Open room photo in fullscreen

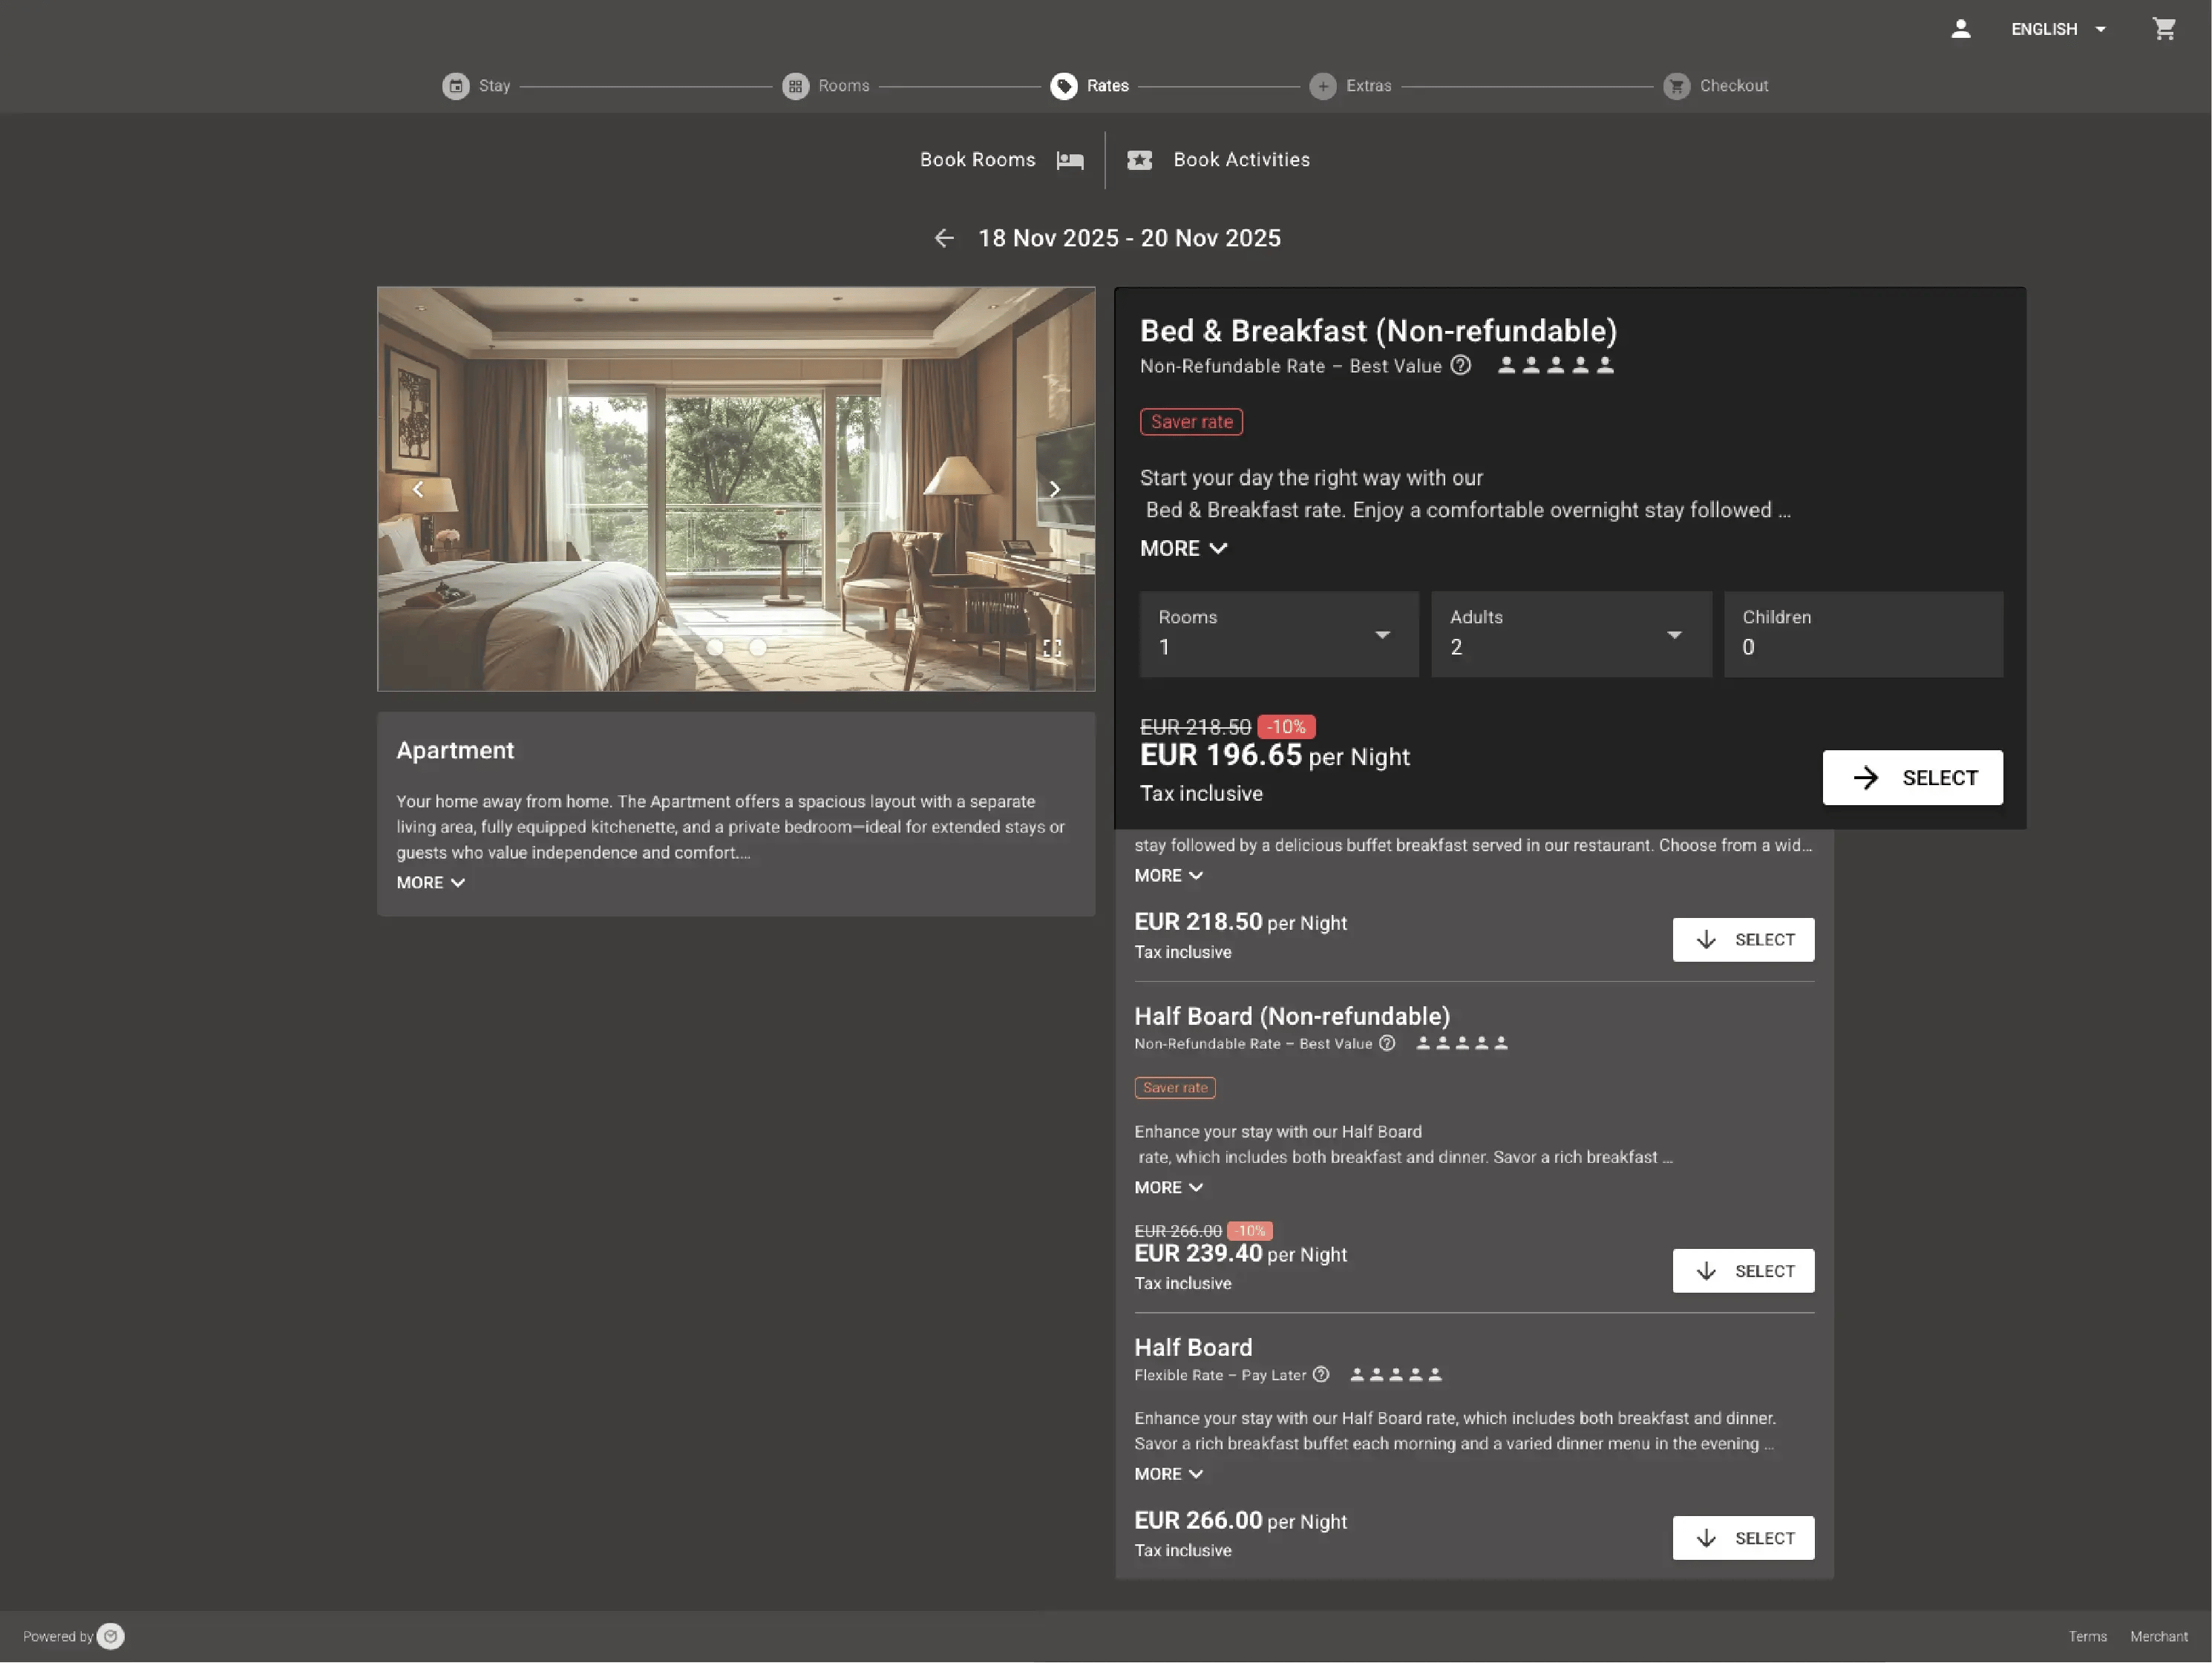(x=1051, y=648)
